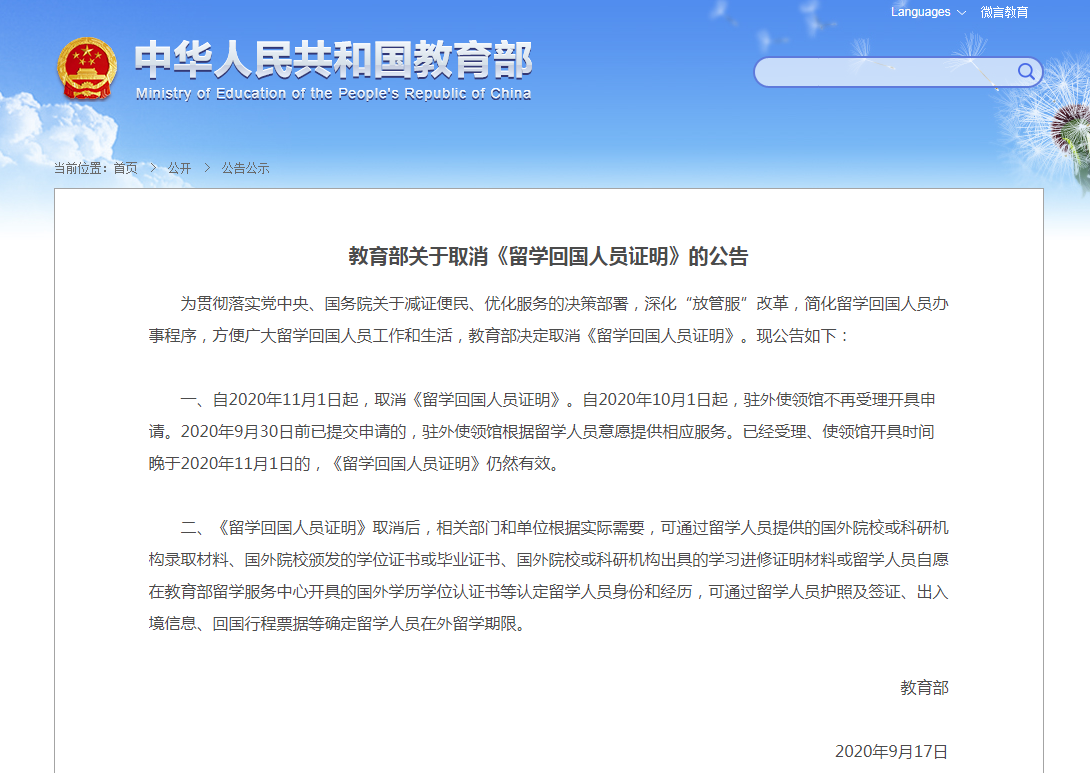The image size is (1090, 773).
Task: Open the 微言教育 link
Action: point(1004,12)
